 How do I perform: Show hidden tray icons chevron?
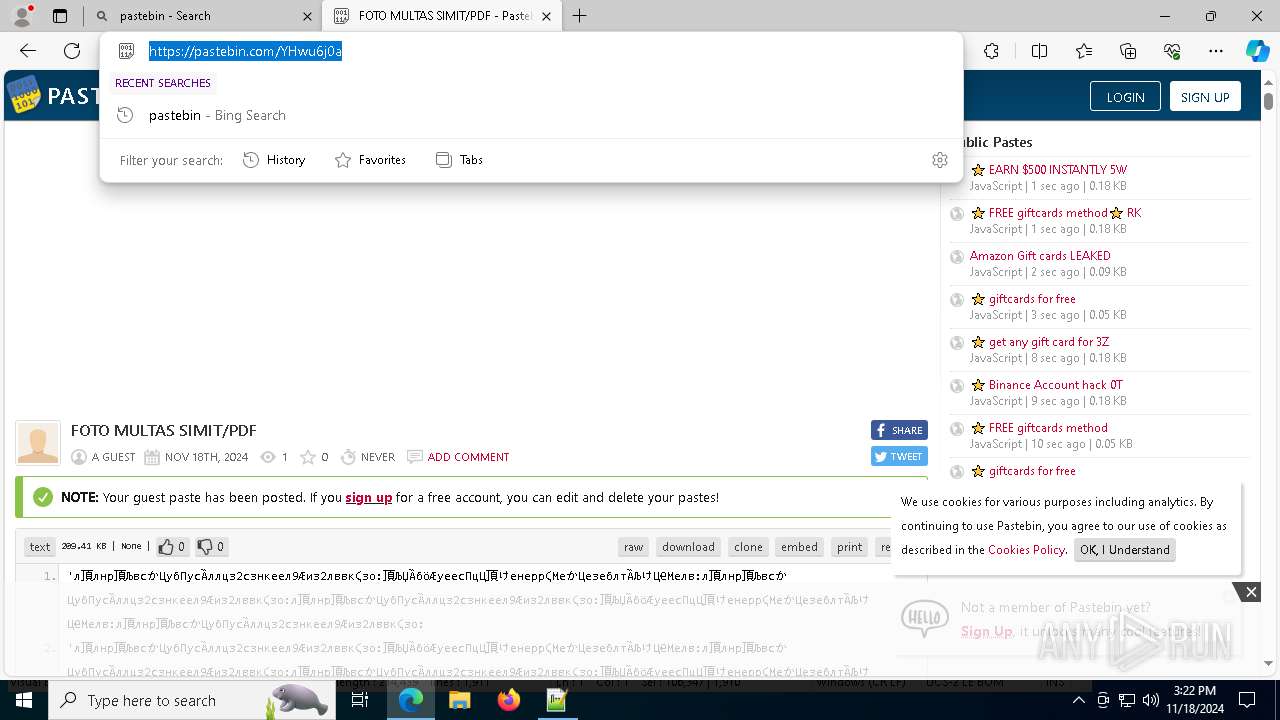[1079, 700]
